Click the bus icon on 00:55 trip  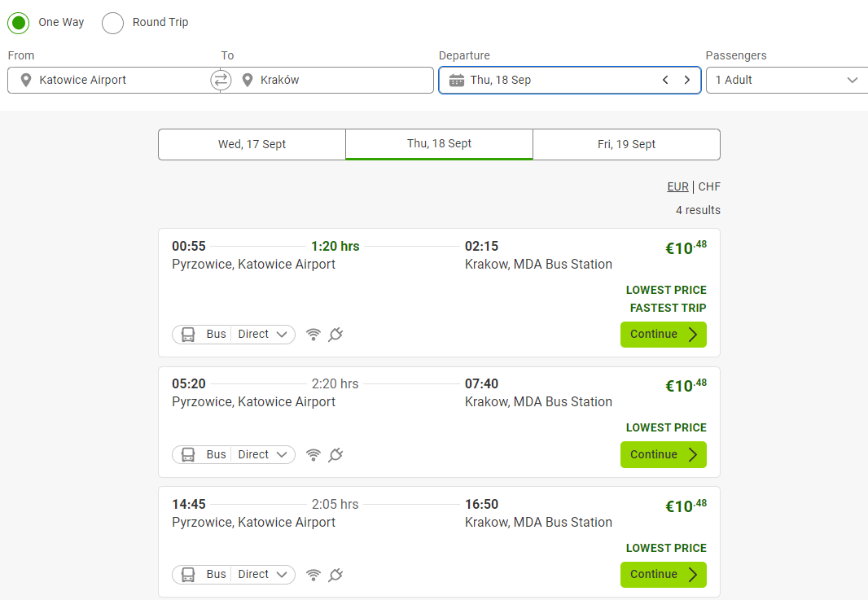click(188, 334)
